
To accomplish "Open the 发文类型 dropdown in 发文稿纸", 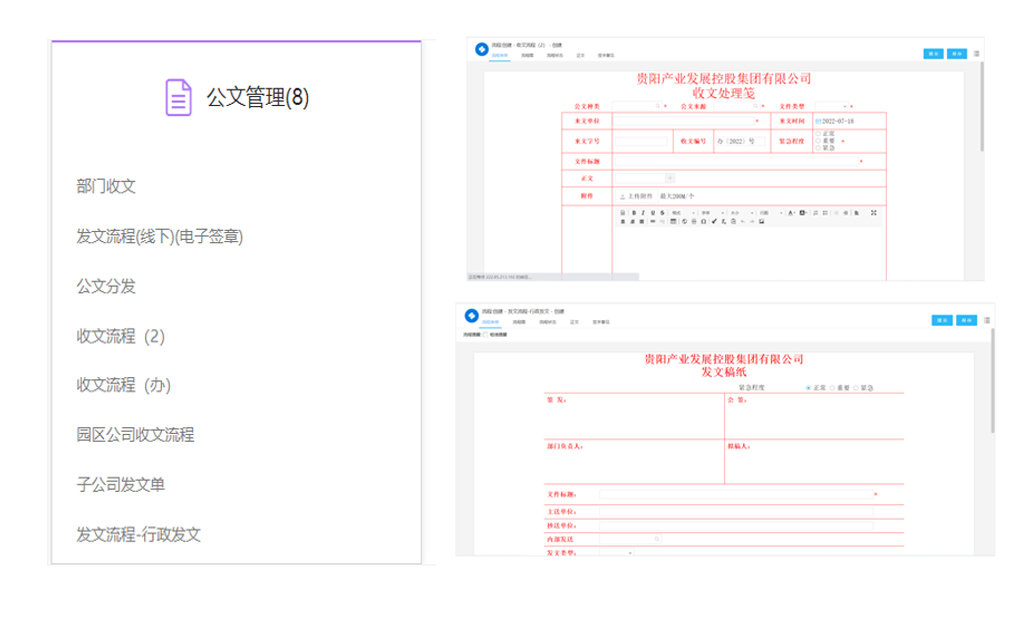I will pyautogui.click(x=616, y=553).
